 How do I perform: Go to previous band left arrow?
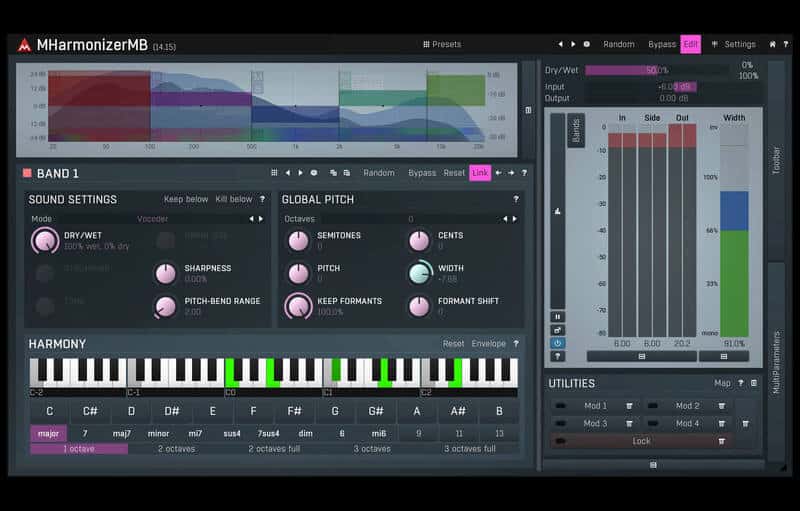pyautogui.click(x=498, y=173)
